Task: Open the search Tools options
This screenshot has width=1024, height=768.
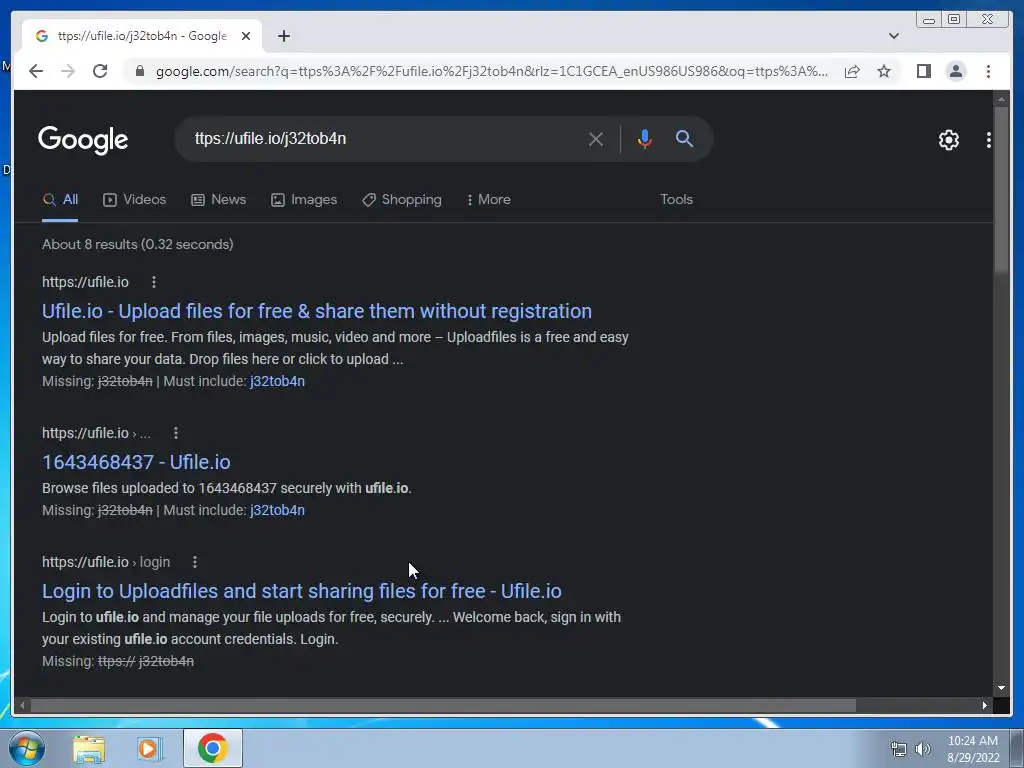Action: tap(676, 200)
